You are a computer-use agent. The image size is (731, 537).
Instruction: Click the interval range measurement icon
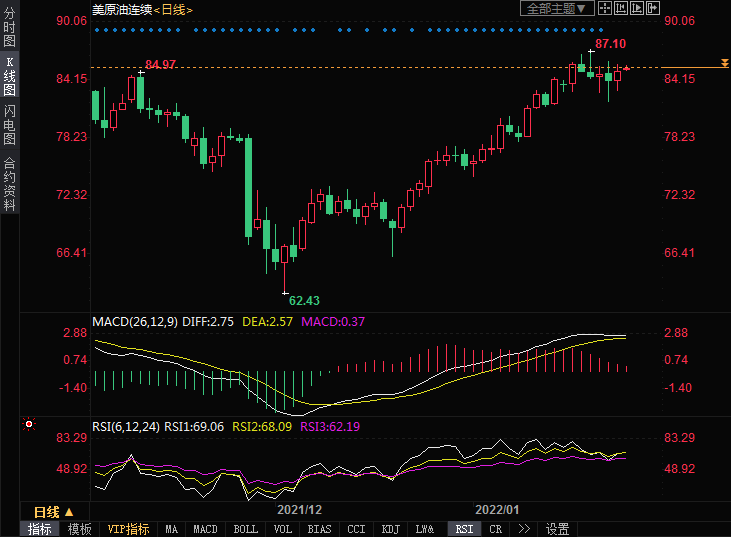tap(621, 8)
